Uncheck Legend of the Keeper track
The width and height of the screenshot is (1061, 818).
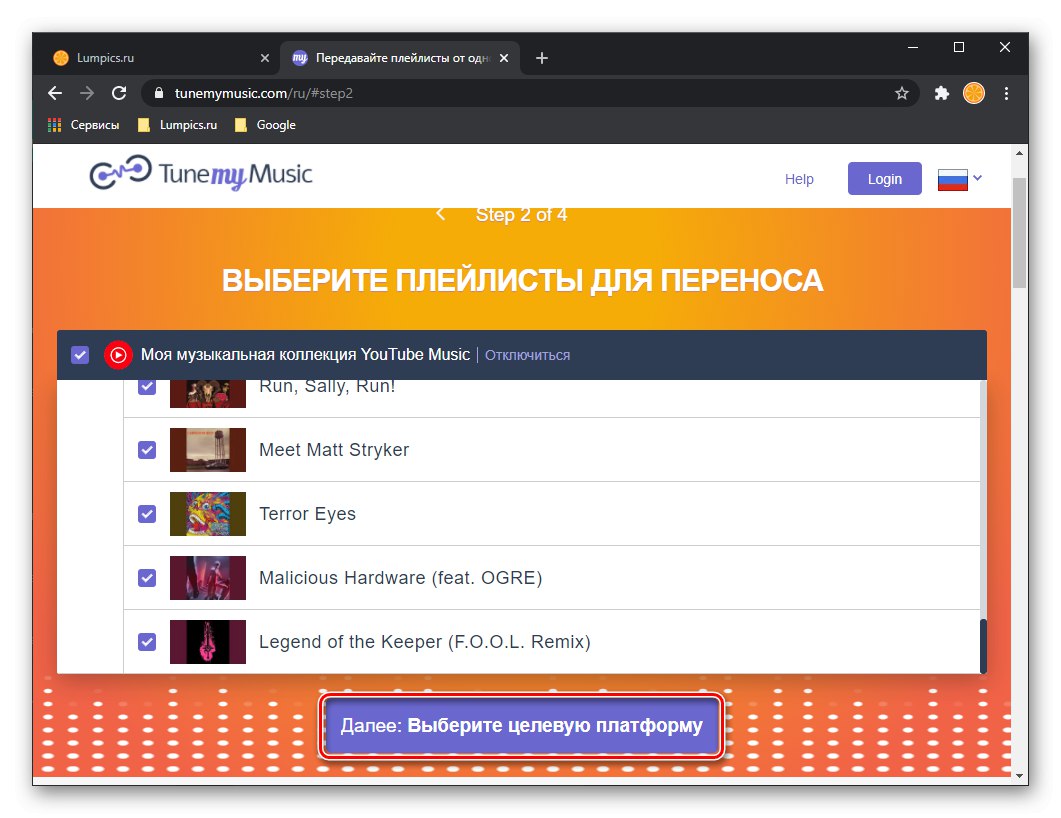(147, 642)
